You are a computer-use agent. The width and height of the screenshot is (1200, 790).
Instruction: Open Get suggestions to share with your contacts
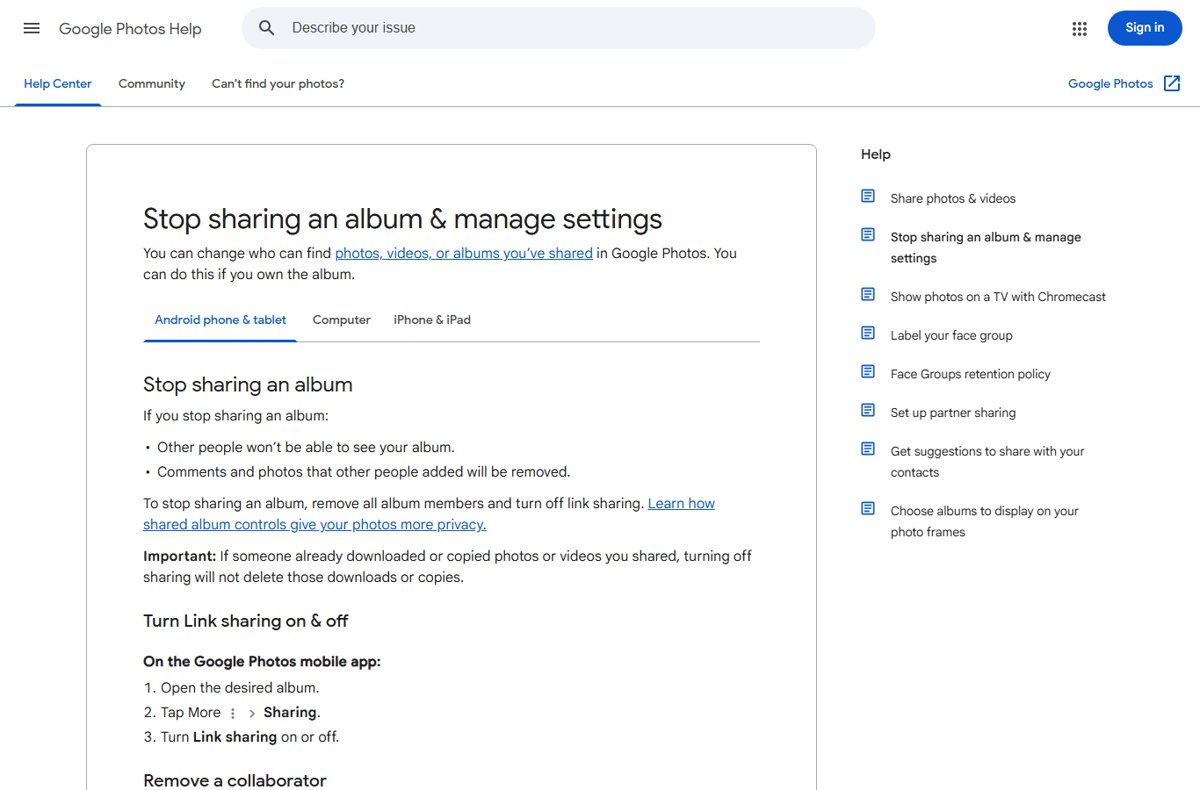987,462
